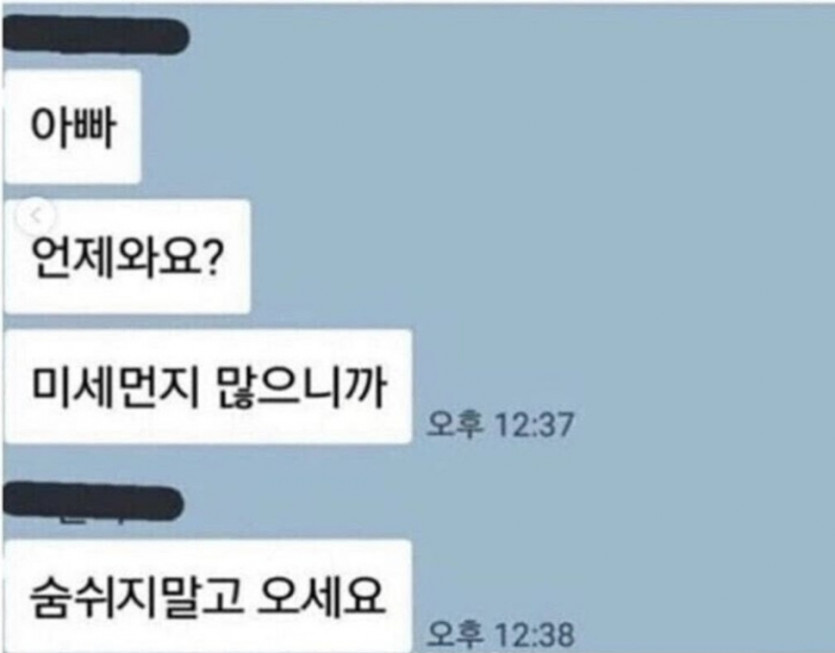
Task: Select the "아빠" message bubble
Action: (72, 127)
